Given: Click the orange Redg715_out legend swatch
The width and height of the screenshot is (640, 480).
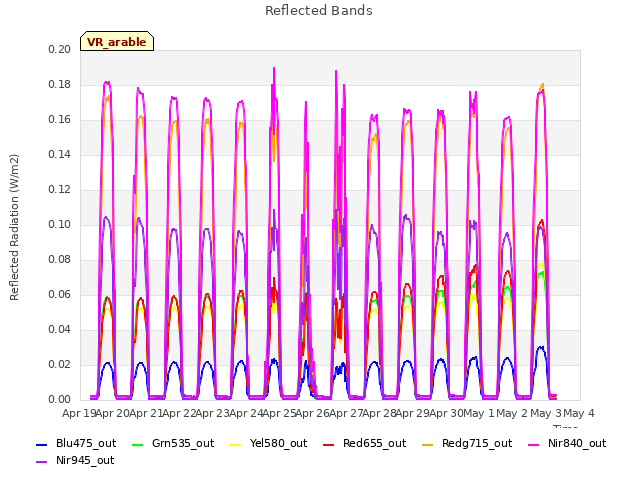Looking at the screenshot, I should (428, 444).
